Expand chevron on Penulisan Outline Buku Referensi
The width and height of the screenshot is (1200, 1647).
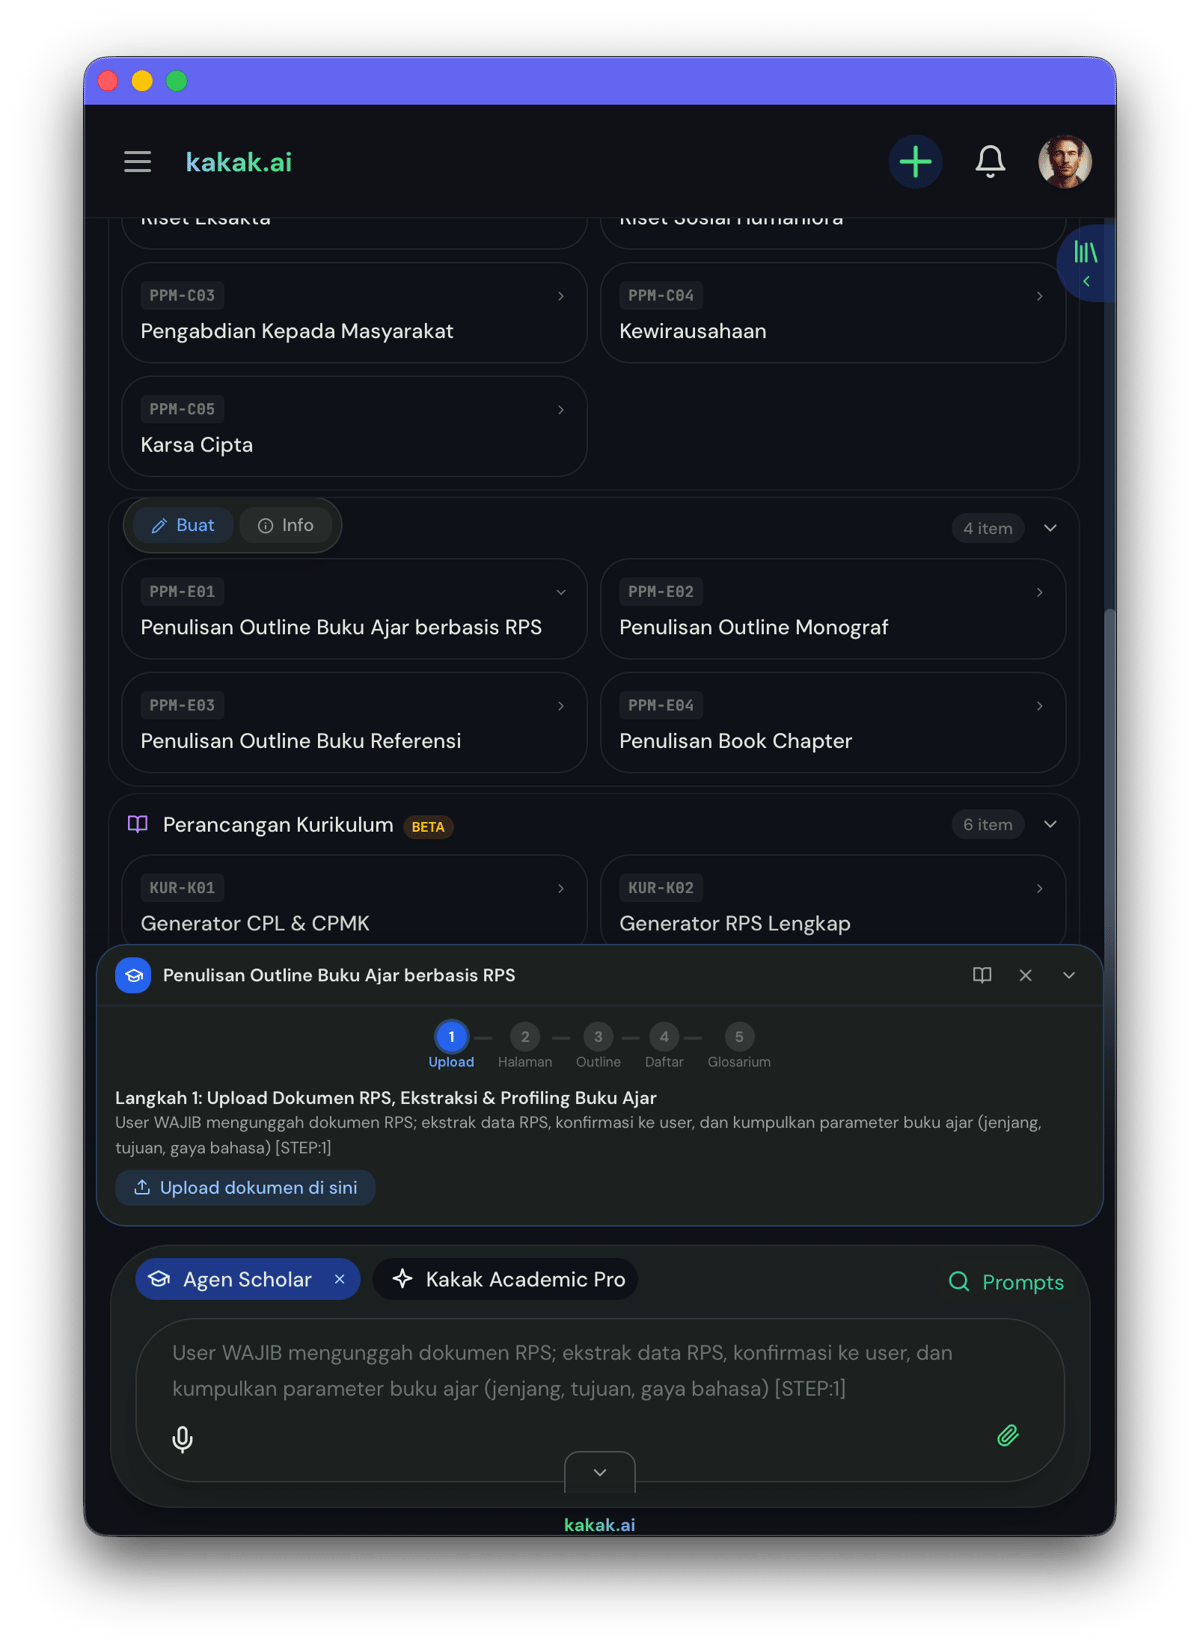[x=561, y=706]
